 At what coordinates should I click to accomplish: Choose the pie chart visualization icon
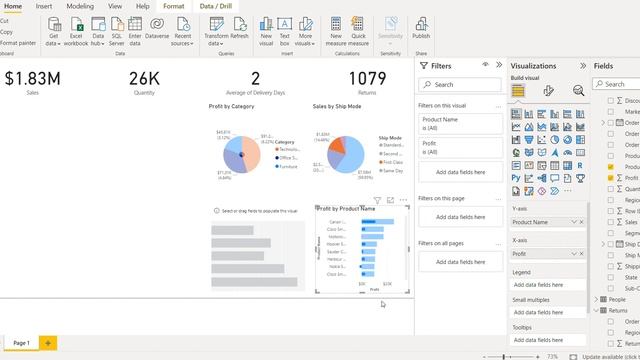(555, 140)
